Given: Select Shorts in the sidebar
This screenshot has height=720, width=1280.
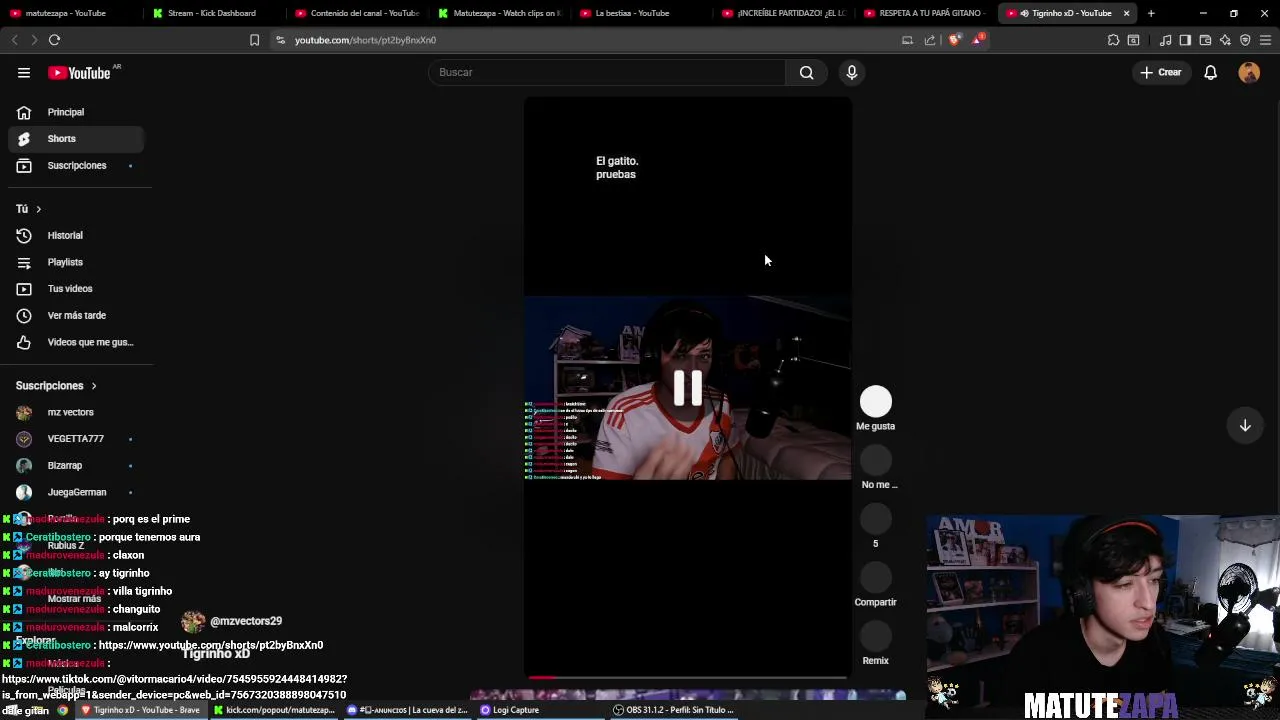Looking at the screenshot, I should (x=76, y=139).
